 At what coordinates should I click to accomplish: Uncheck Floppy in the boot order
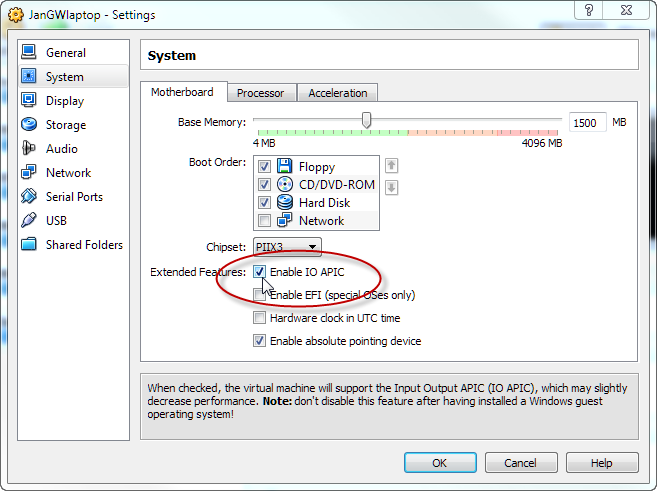[x=265, y=167]
